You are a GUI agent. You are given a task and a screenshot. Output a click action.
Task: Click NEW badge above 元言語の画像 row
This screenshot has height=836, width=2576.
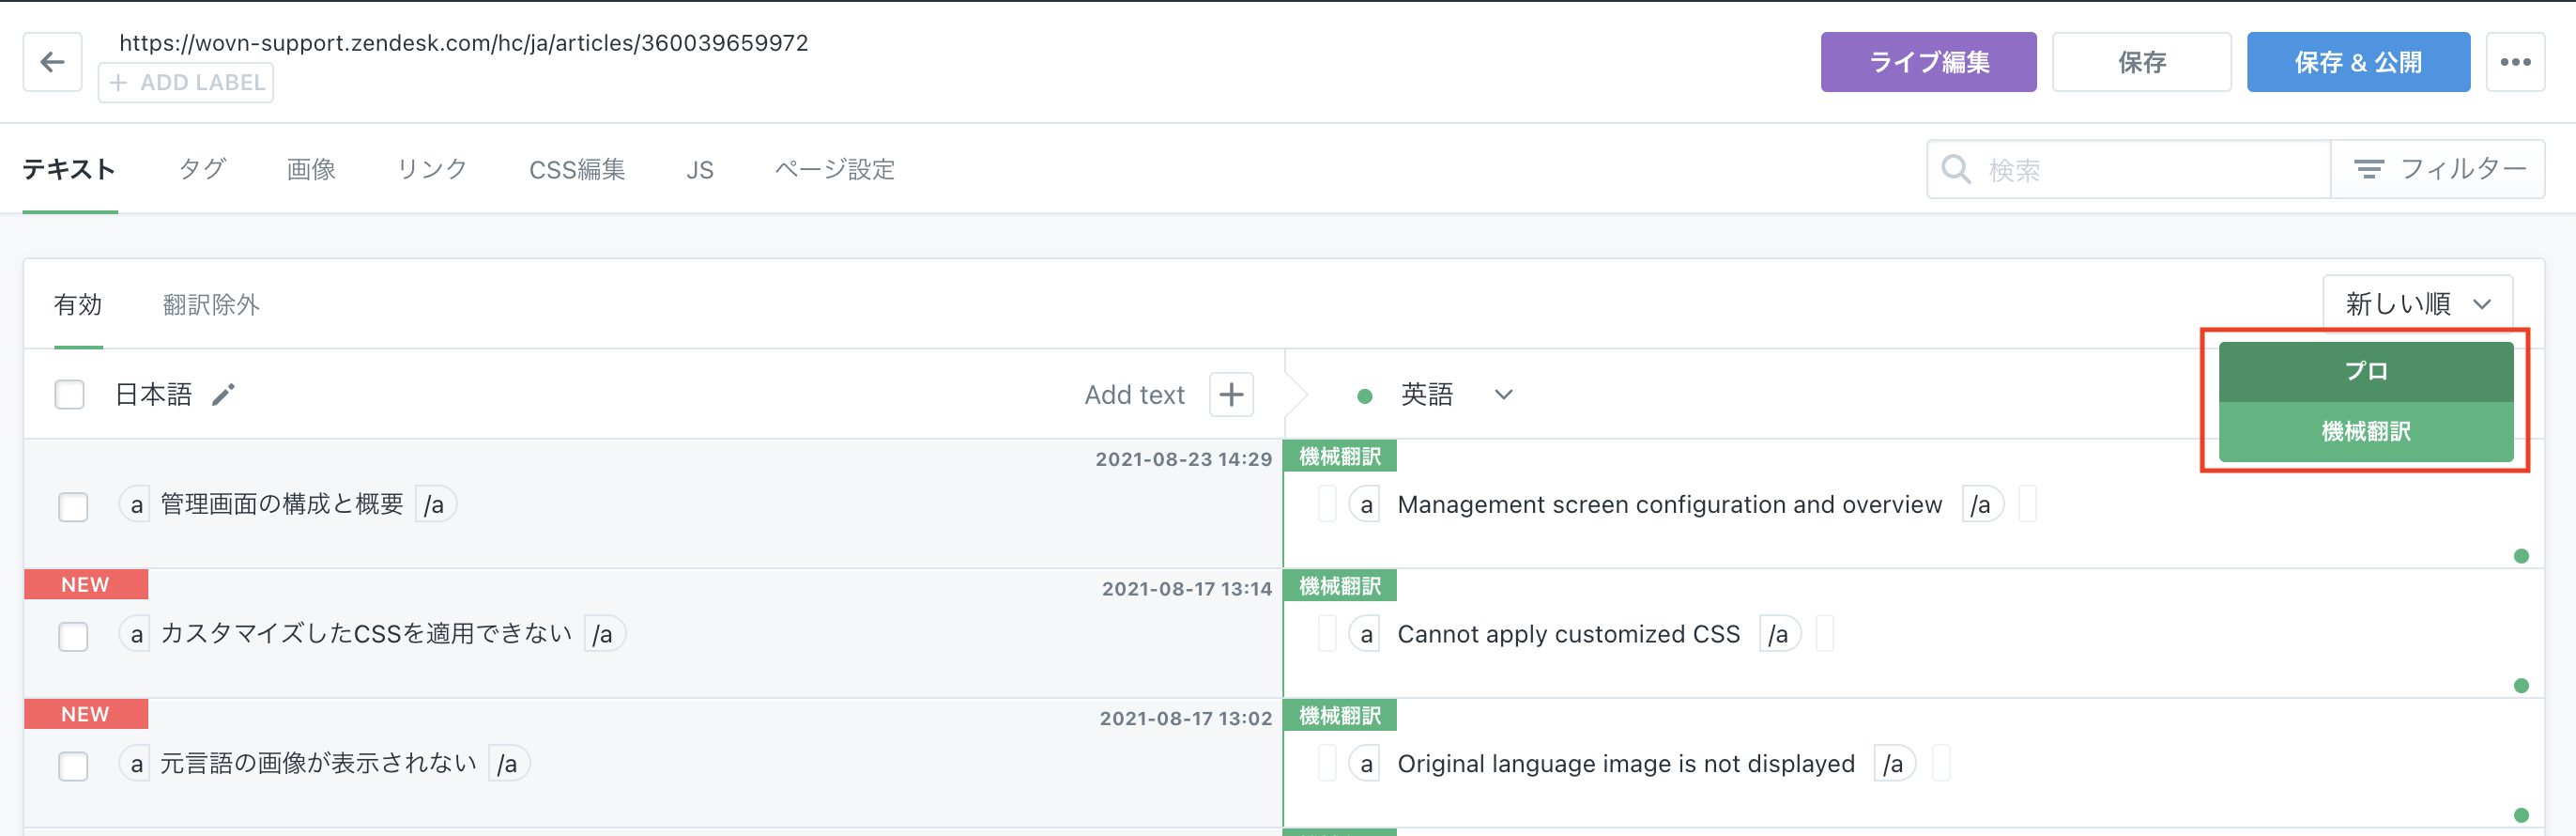86,714
